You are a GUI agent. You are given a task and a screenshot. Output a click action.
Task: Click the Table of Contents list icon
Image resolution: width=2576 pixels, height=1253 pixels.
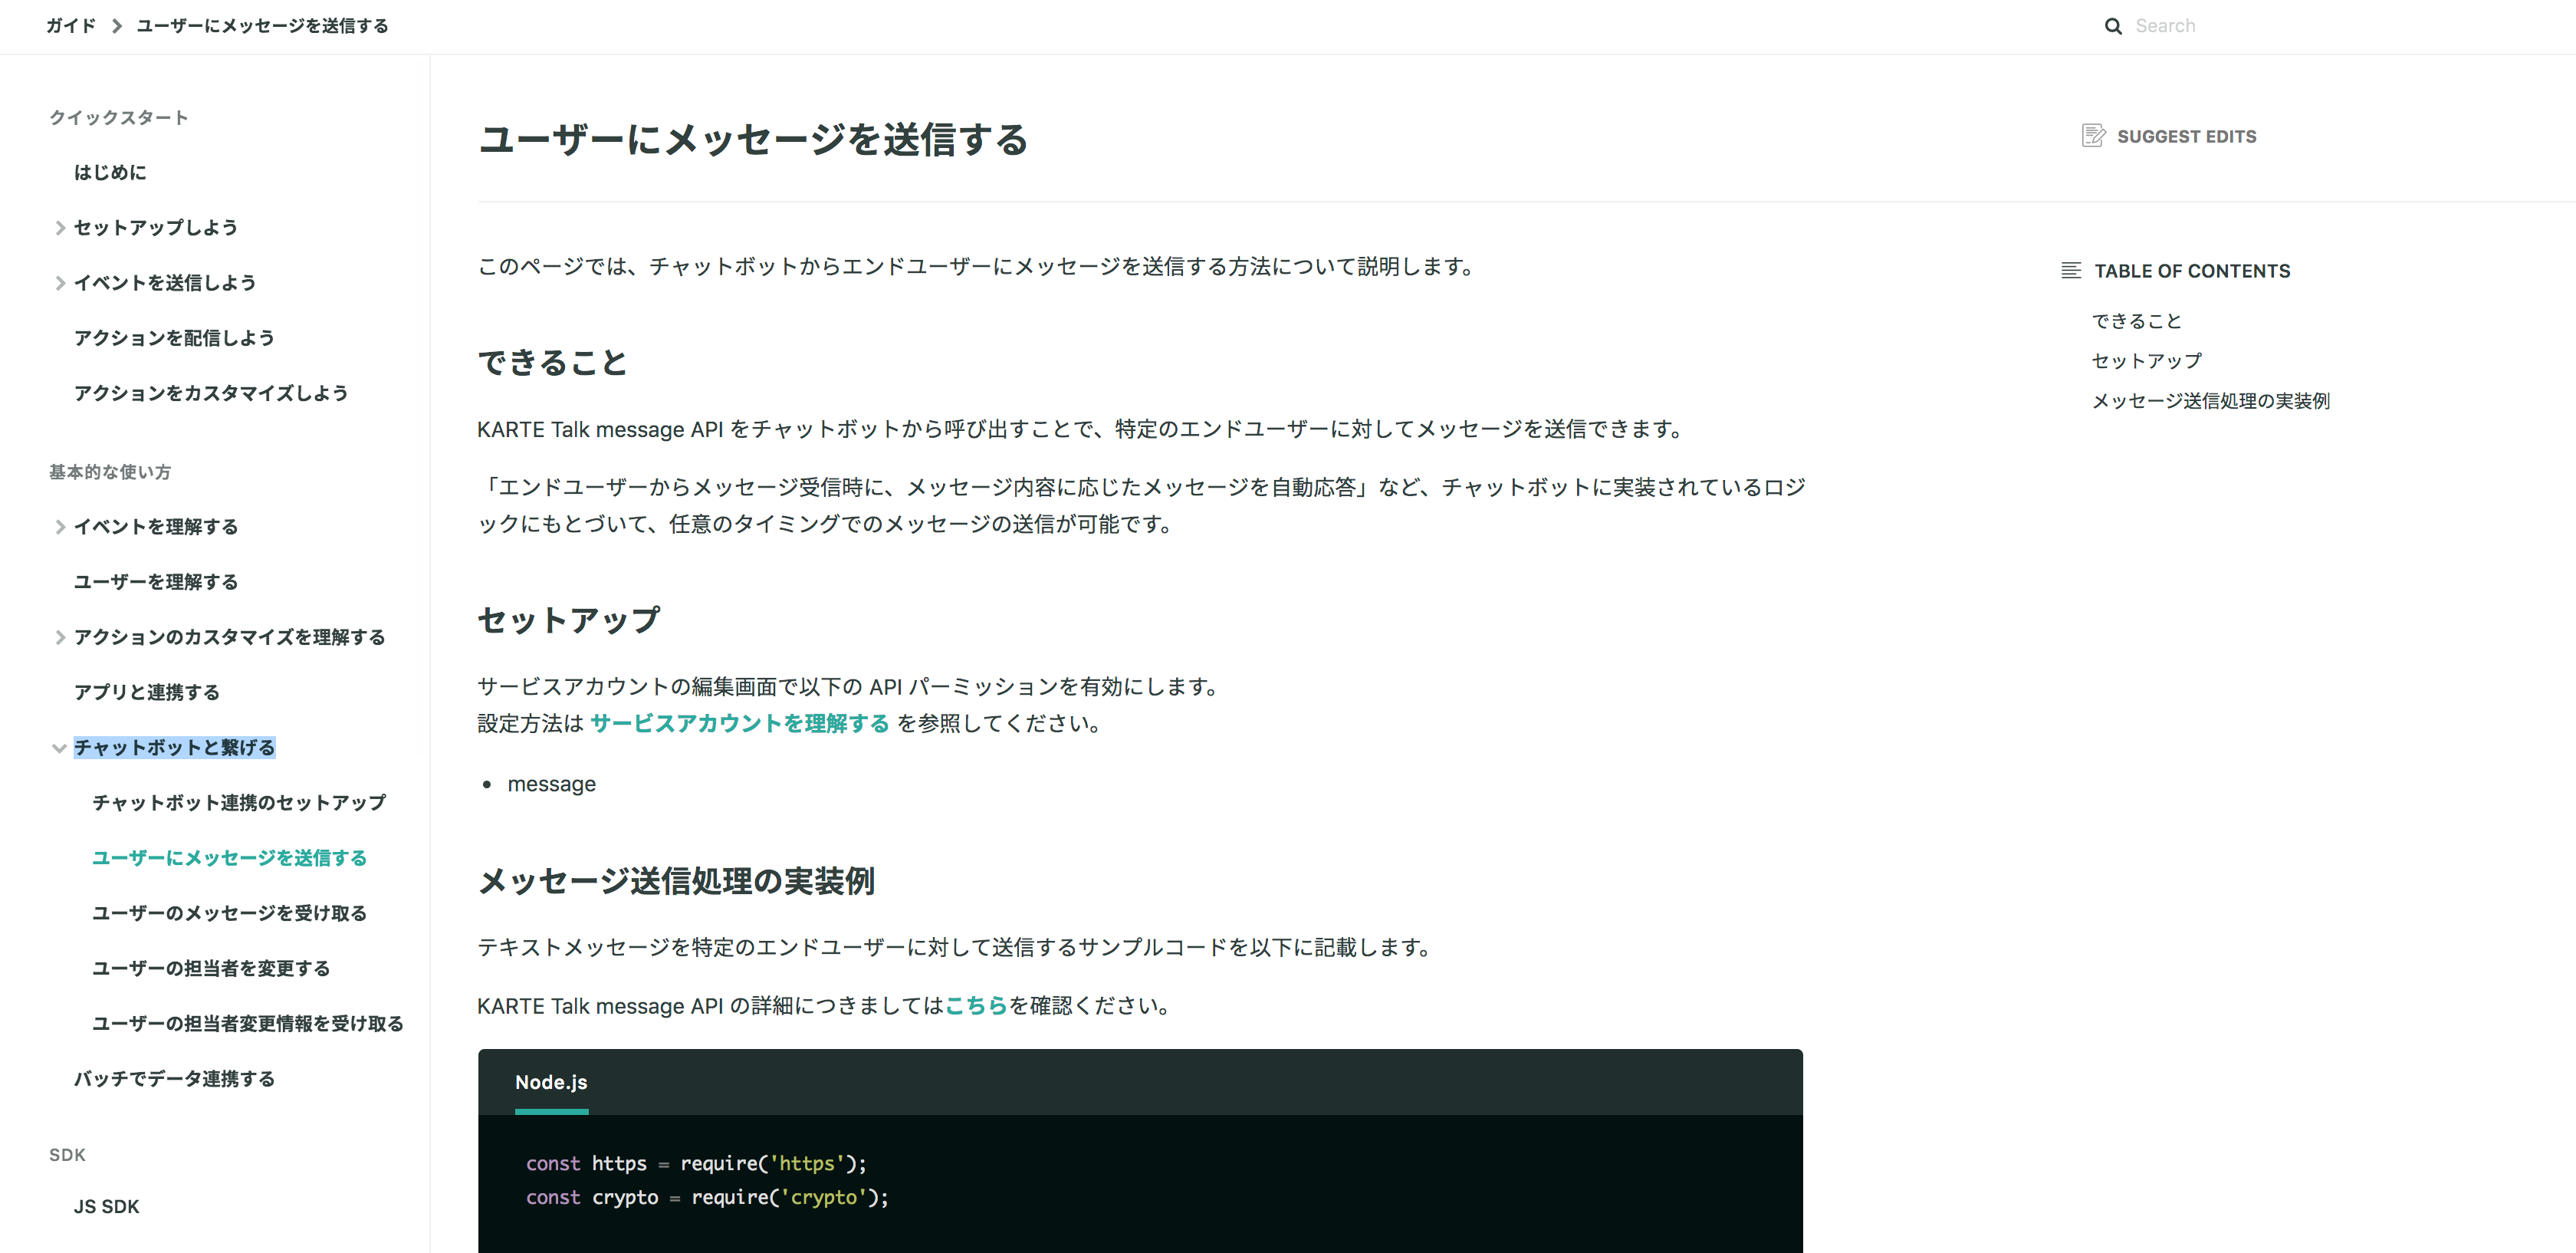(x=2071, y=271)
